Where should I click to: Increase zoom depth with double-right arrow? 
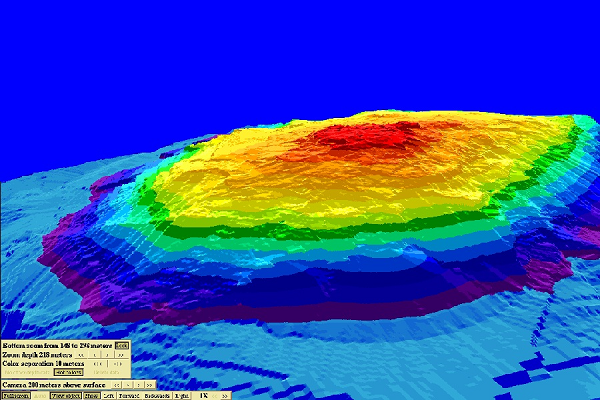(120, 355)
